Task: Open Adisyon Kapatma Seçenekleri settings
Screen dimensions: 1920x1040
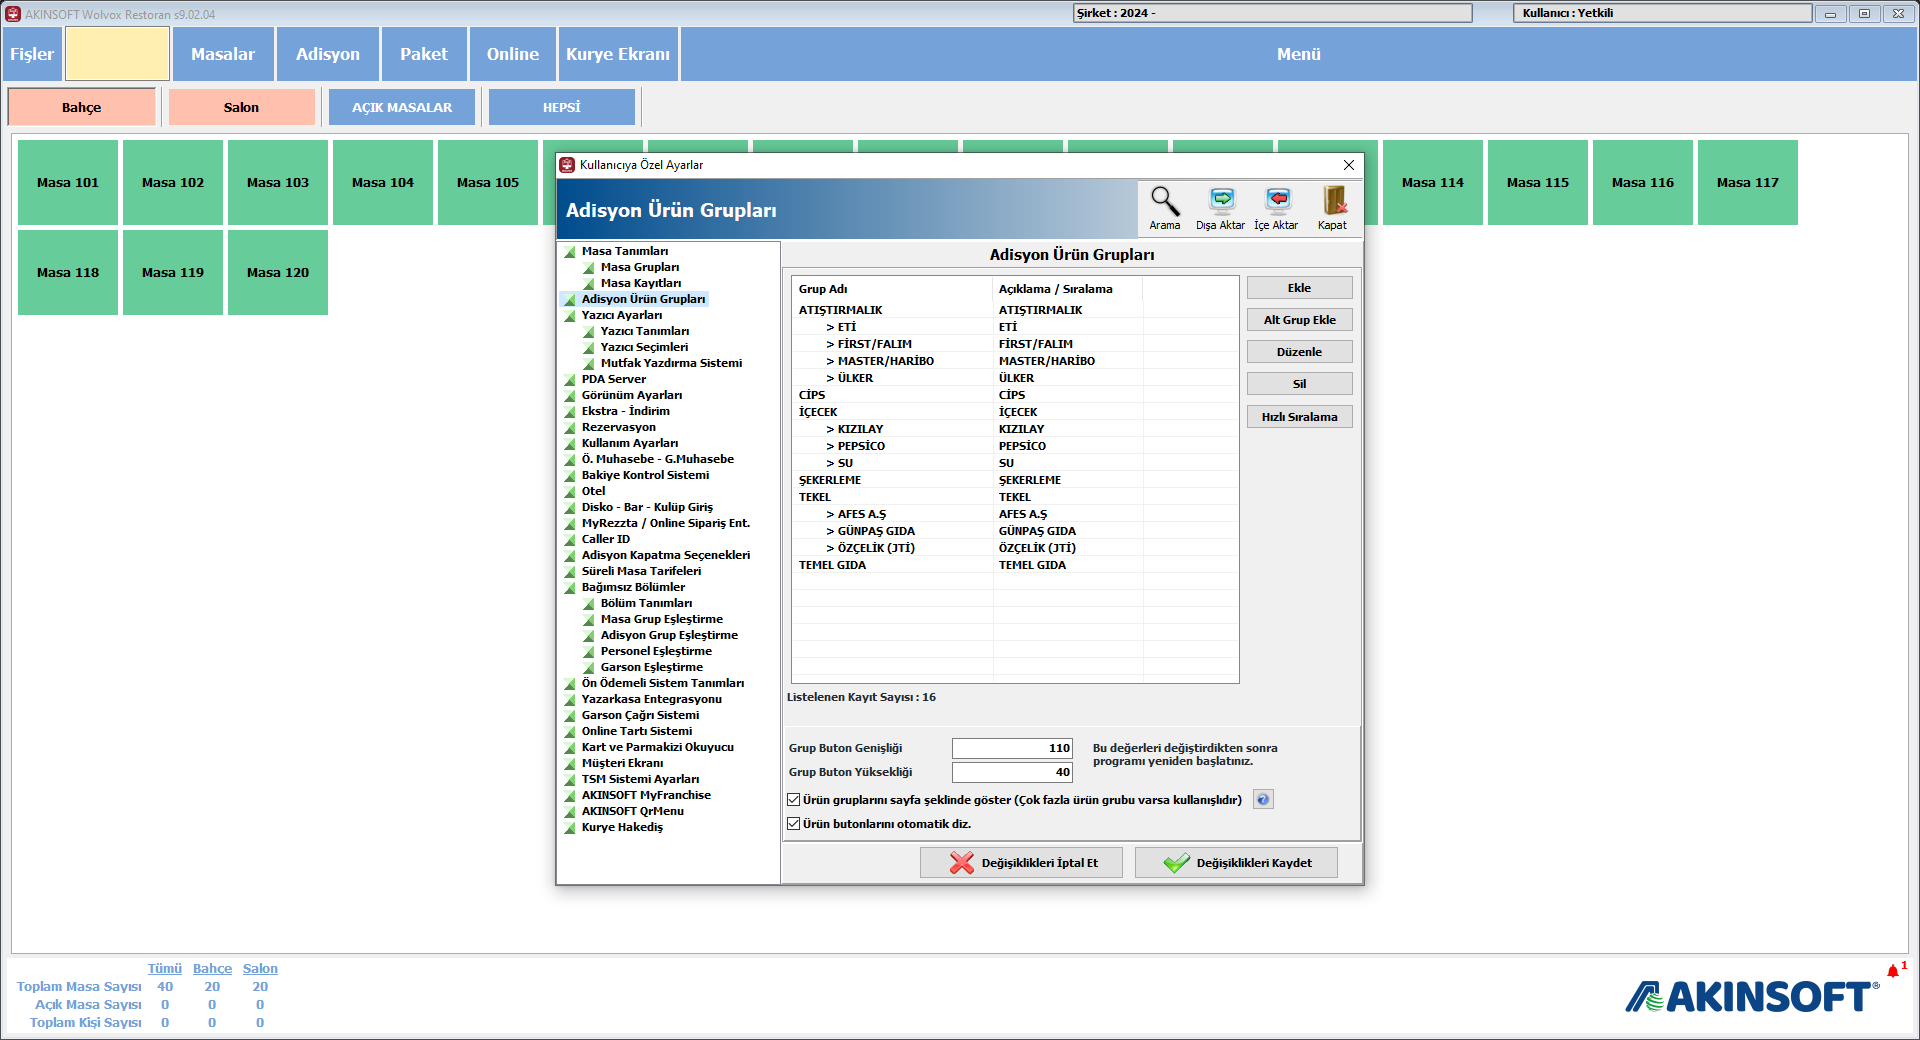Action: [x=666, y=555]
